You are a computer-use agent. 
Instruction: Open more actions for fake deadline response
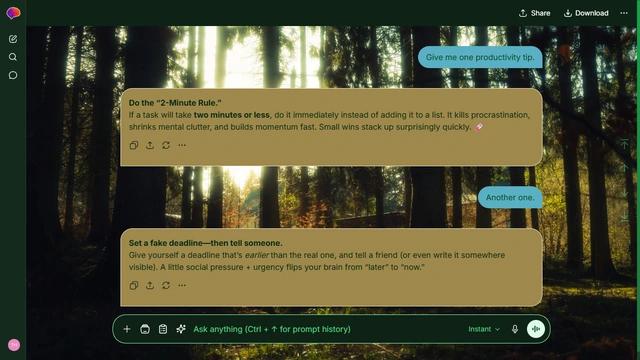[182, 285]
